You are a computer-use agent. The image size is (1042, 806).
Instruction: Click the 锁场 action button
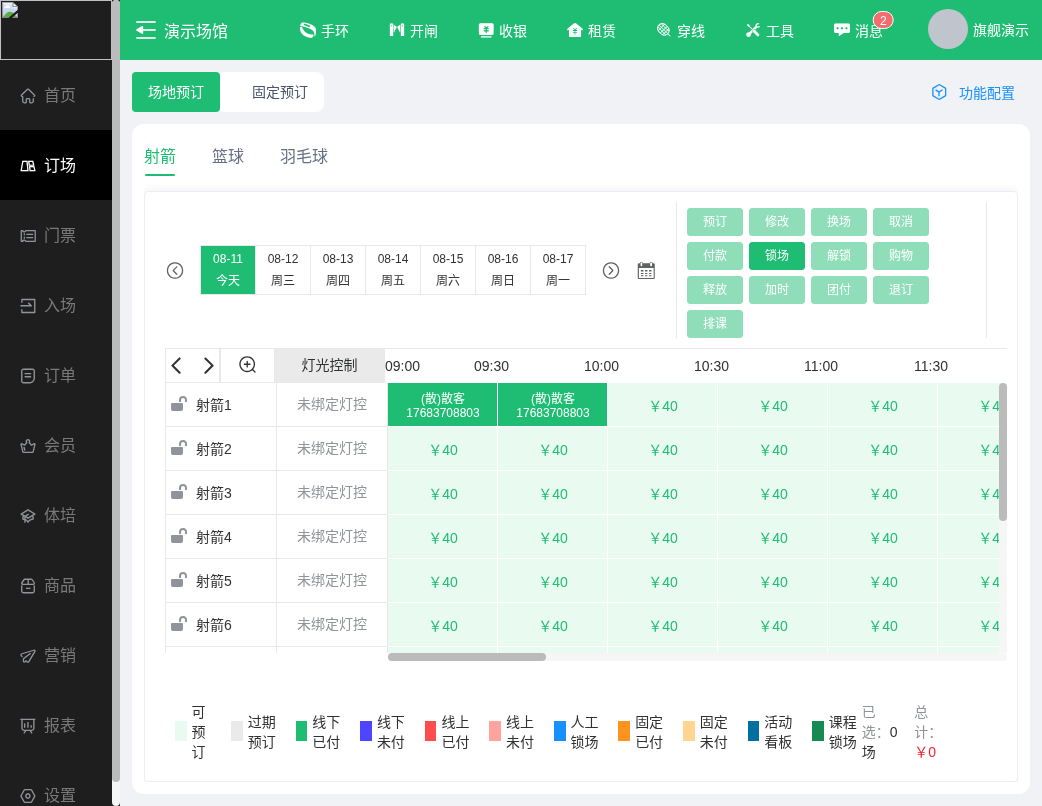(x=776, y=256)
